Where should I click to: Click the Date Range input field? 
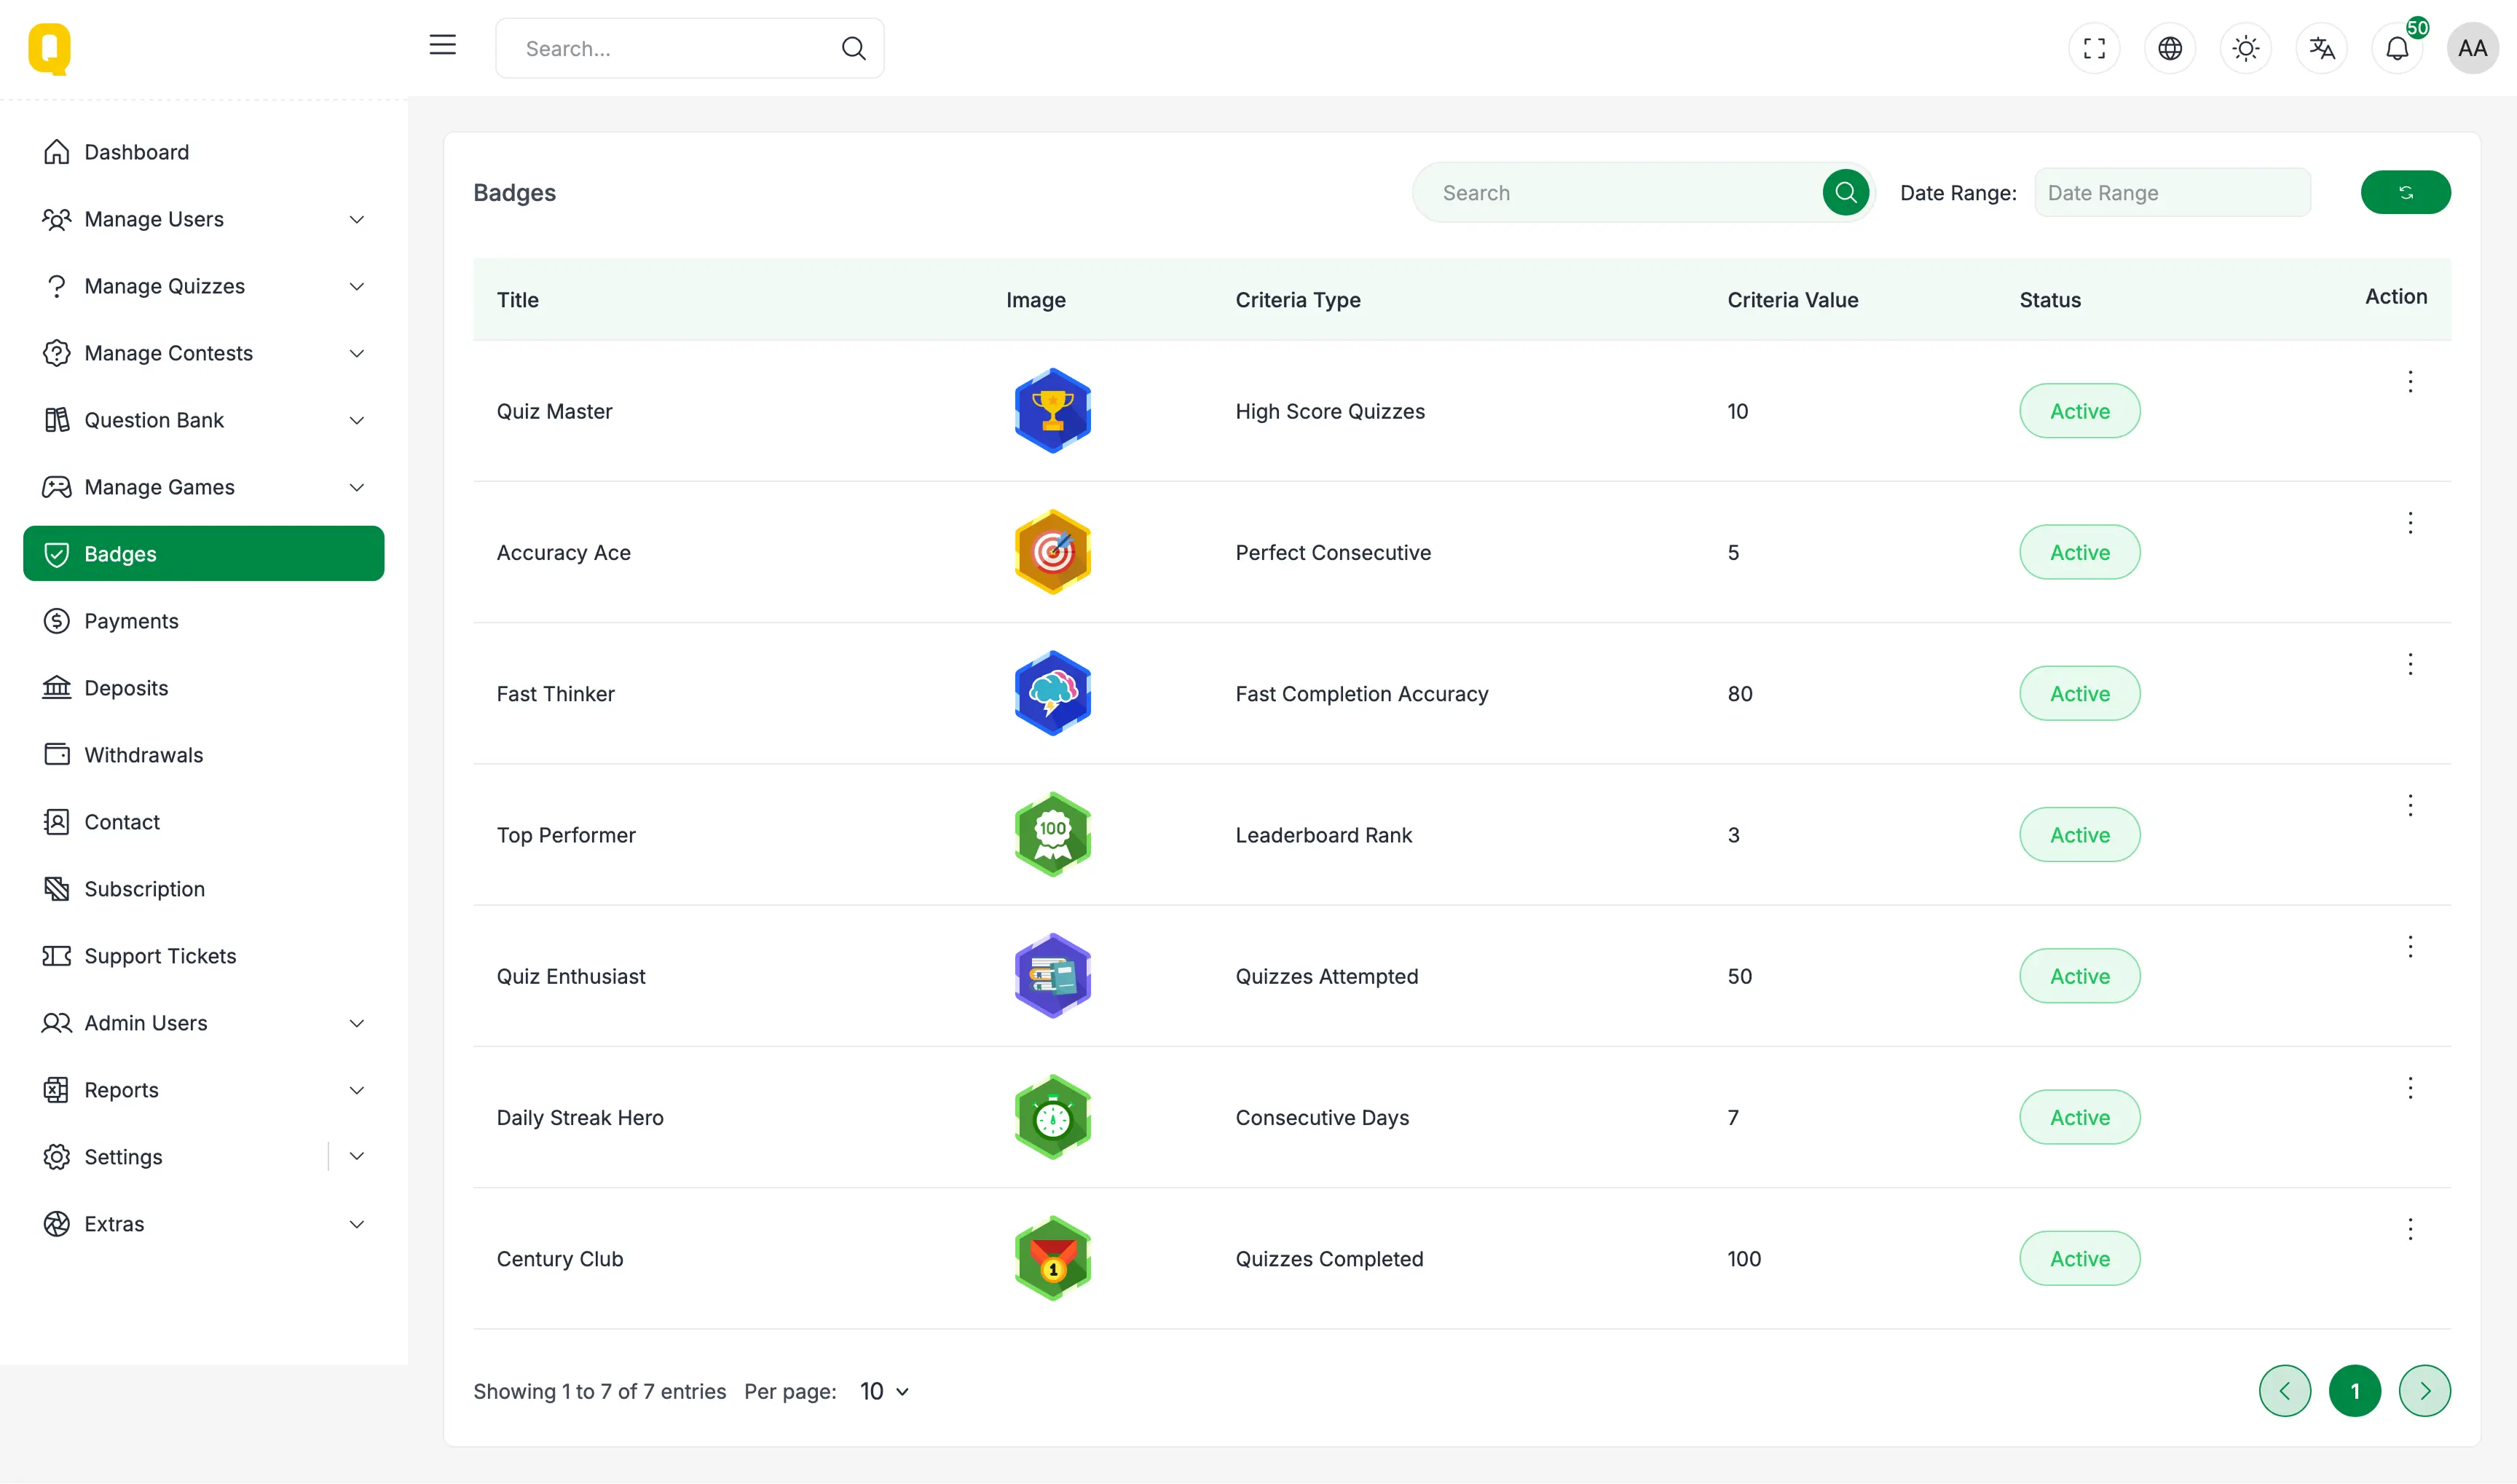pos(2172,193)
